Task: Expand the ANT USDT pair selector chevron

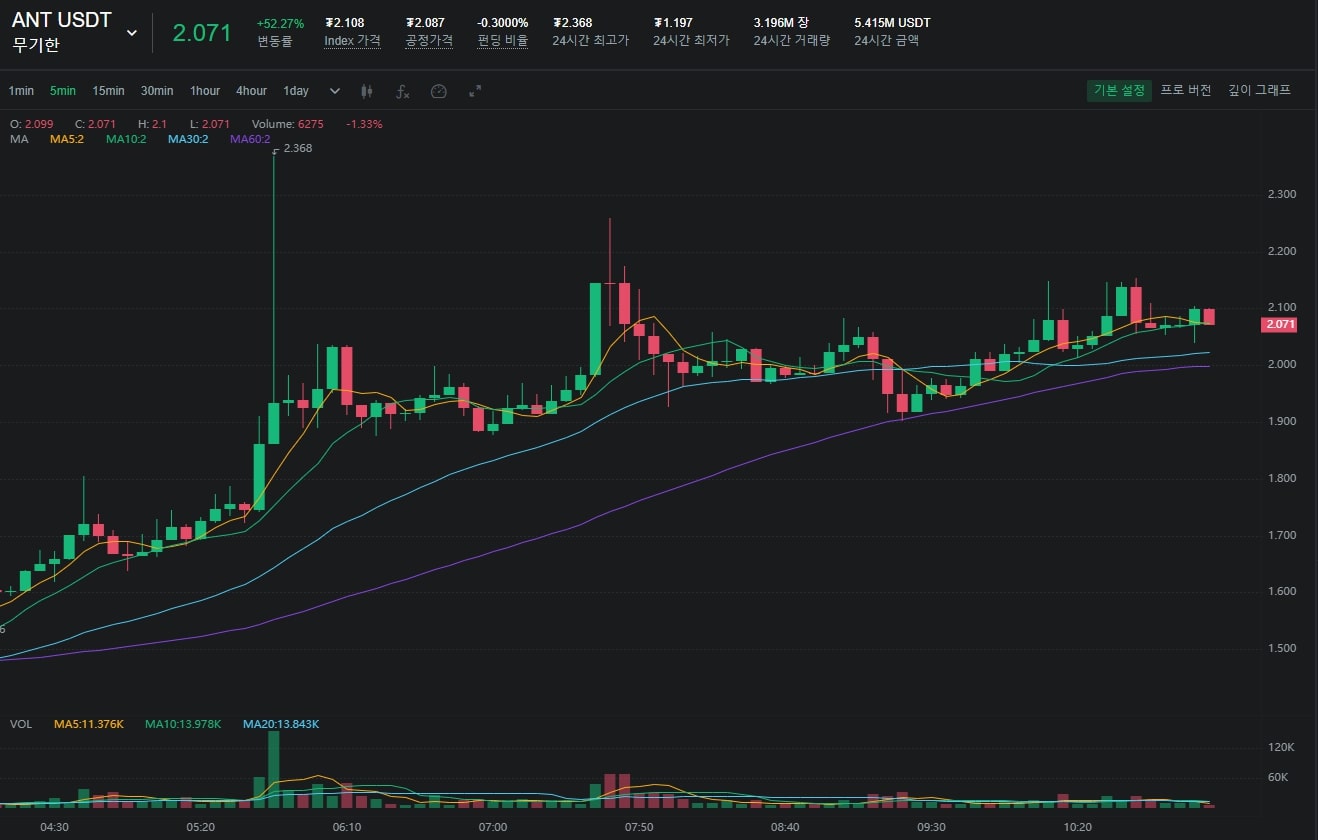Action: [132, 33]
